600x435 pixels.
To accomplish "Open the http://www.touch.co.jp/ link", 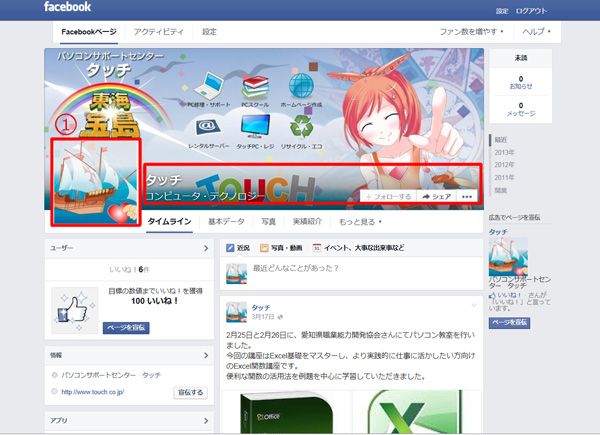I will click(93, 392).
